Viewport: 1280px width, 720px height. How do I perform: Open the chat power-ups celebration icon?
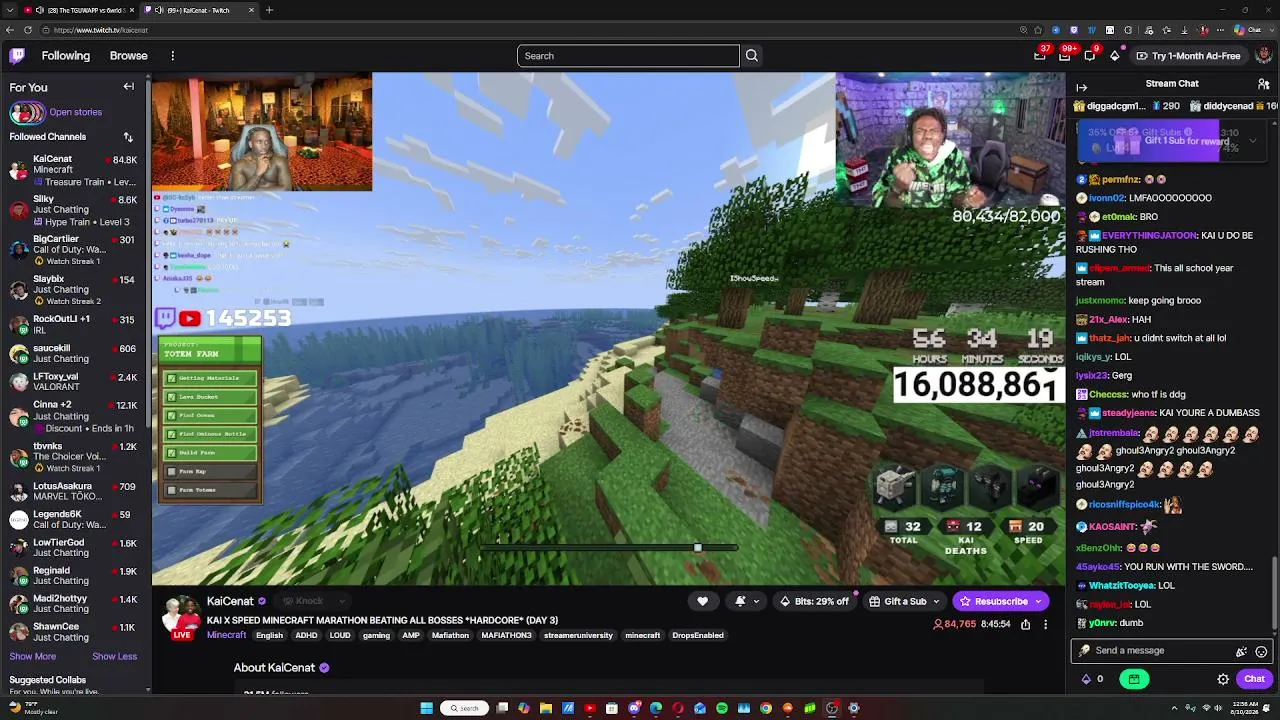pyautogui.click(x=1242, y=652)
